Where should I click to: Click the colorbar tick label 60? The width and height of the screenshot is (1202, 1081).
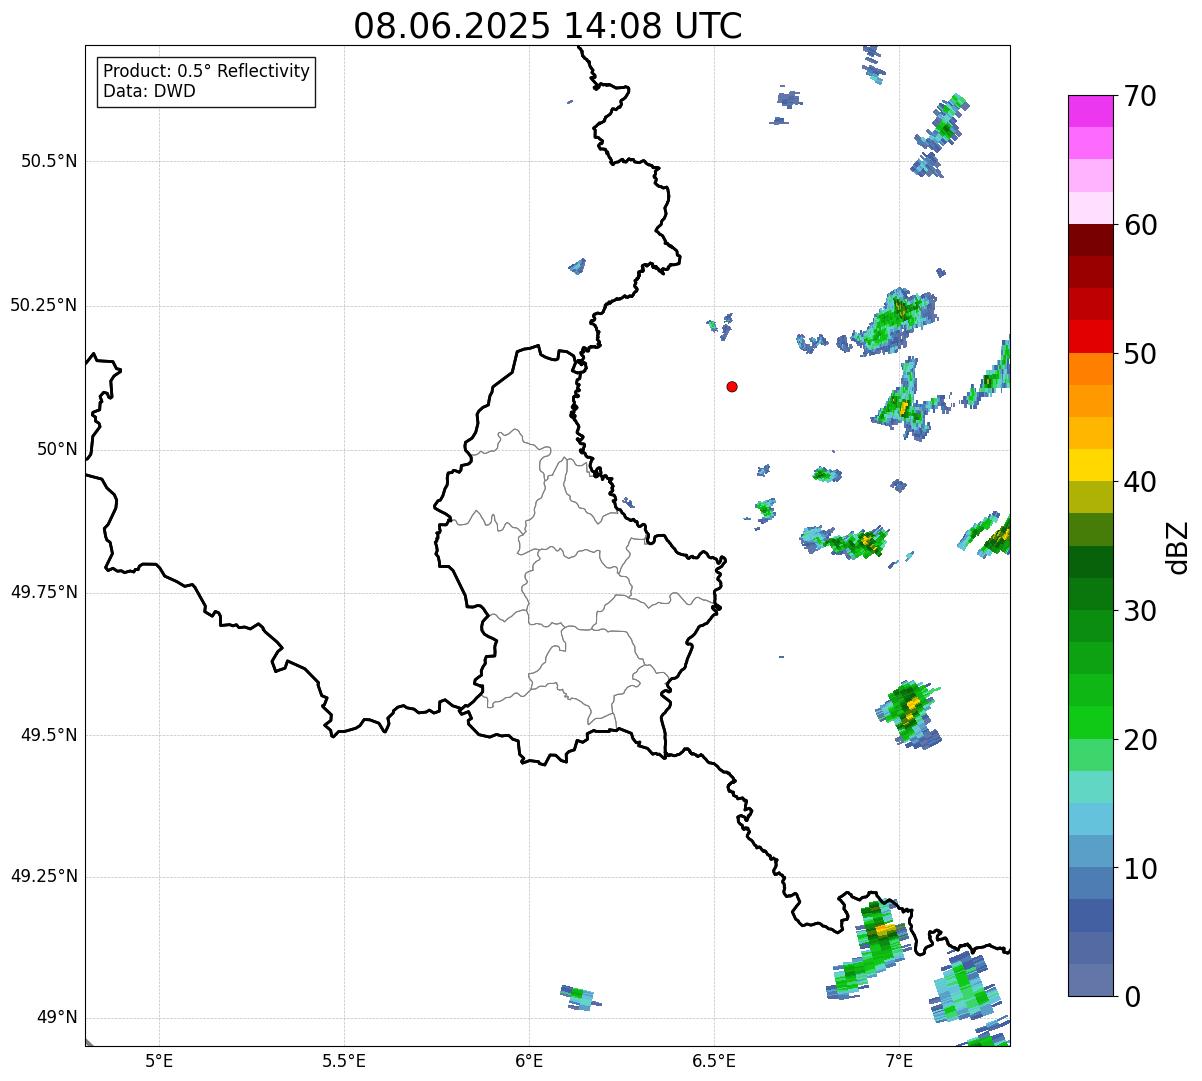(x=1140, y=225)
